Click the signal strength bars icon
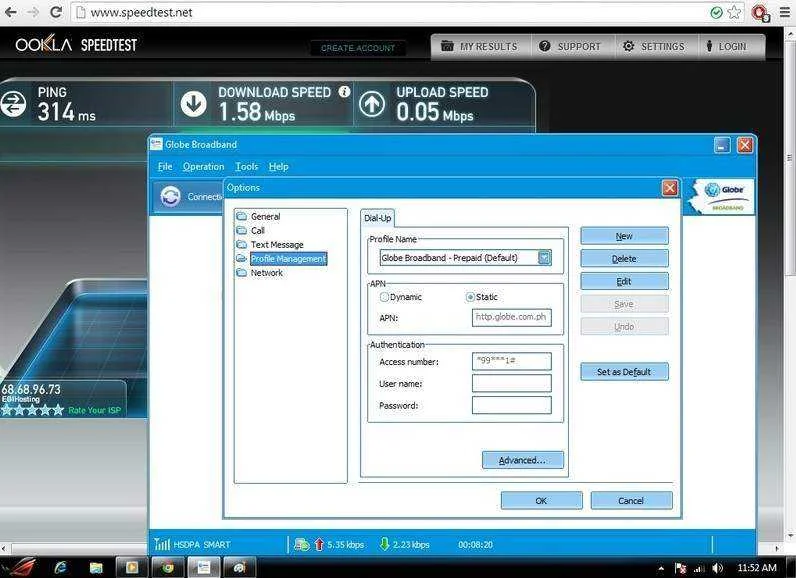 162,545
